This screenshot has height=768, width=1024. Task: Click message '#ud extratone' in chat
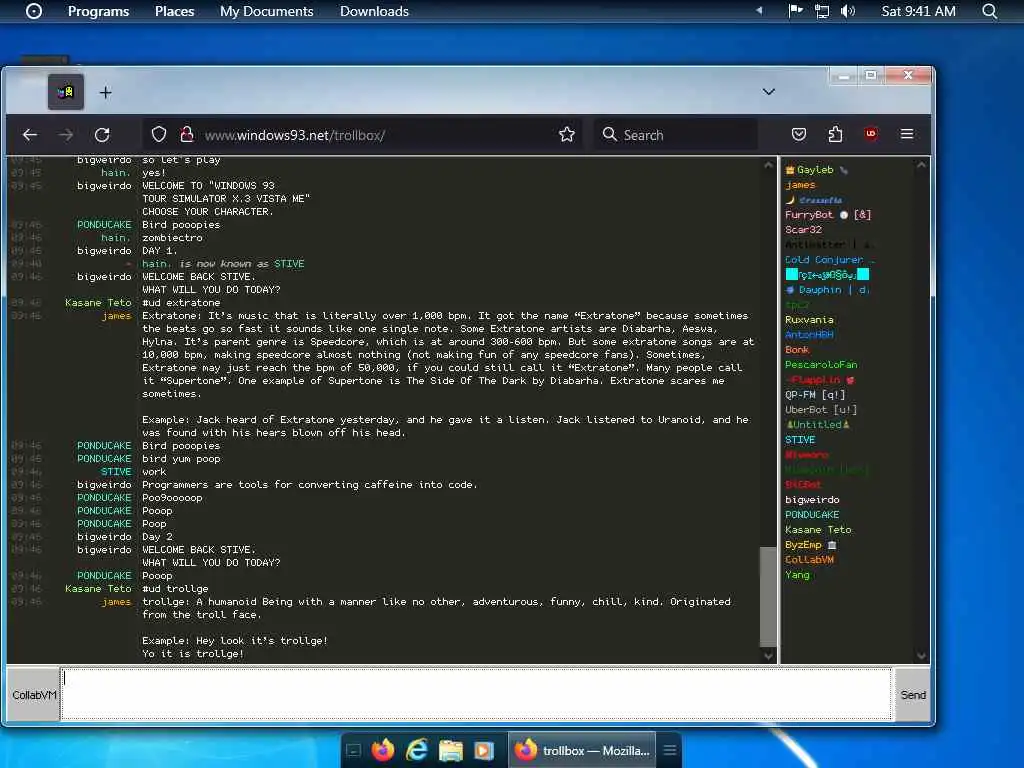[181, 303]
